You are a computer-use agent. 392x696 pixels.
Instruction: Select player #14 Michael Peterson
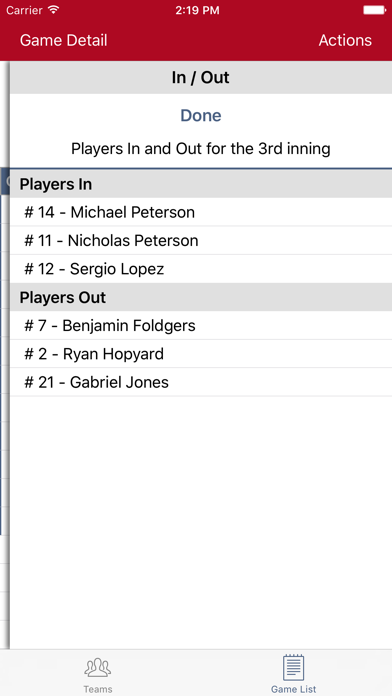pyautogui.click(x=201, y=212)
